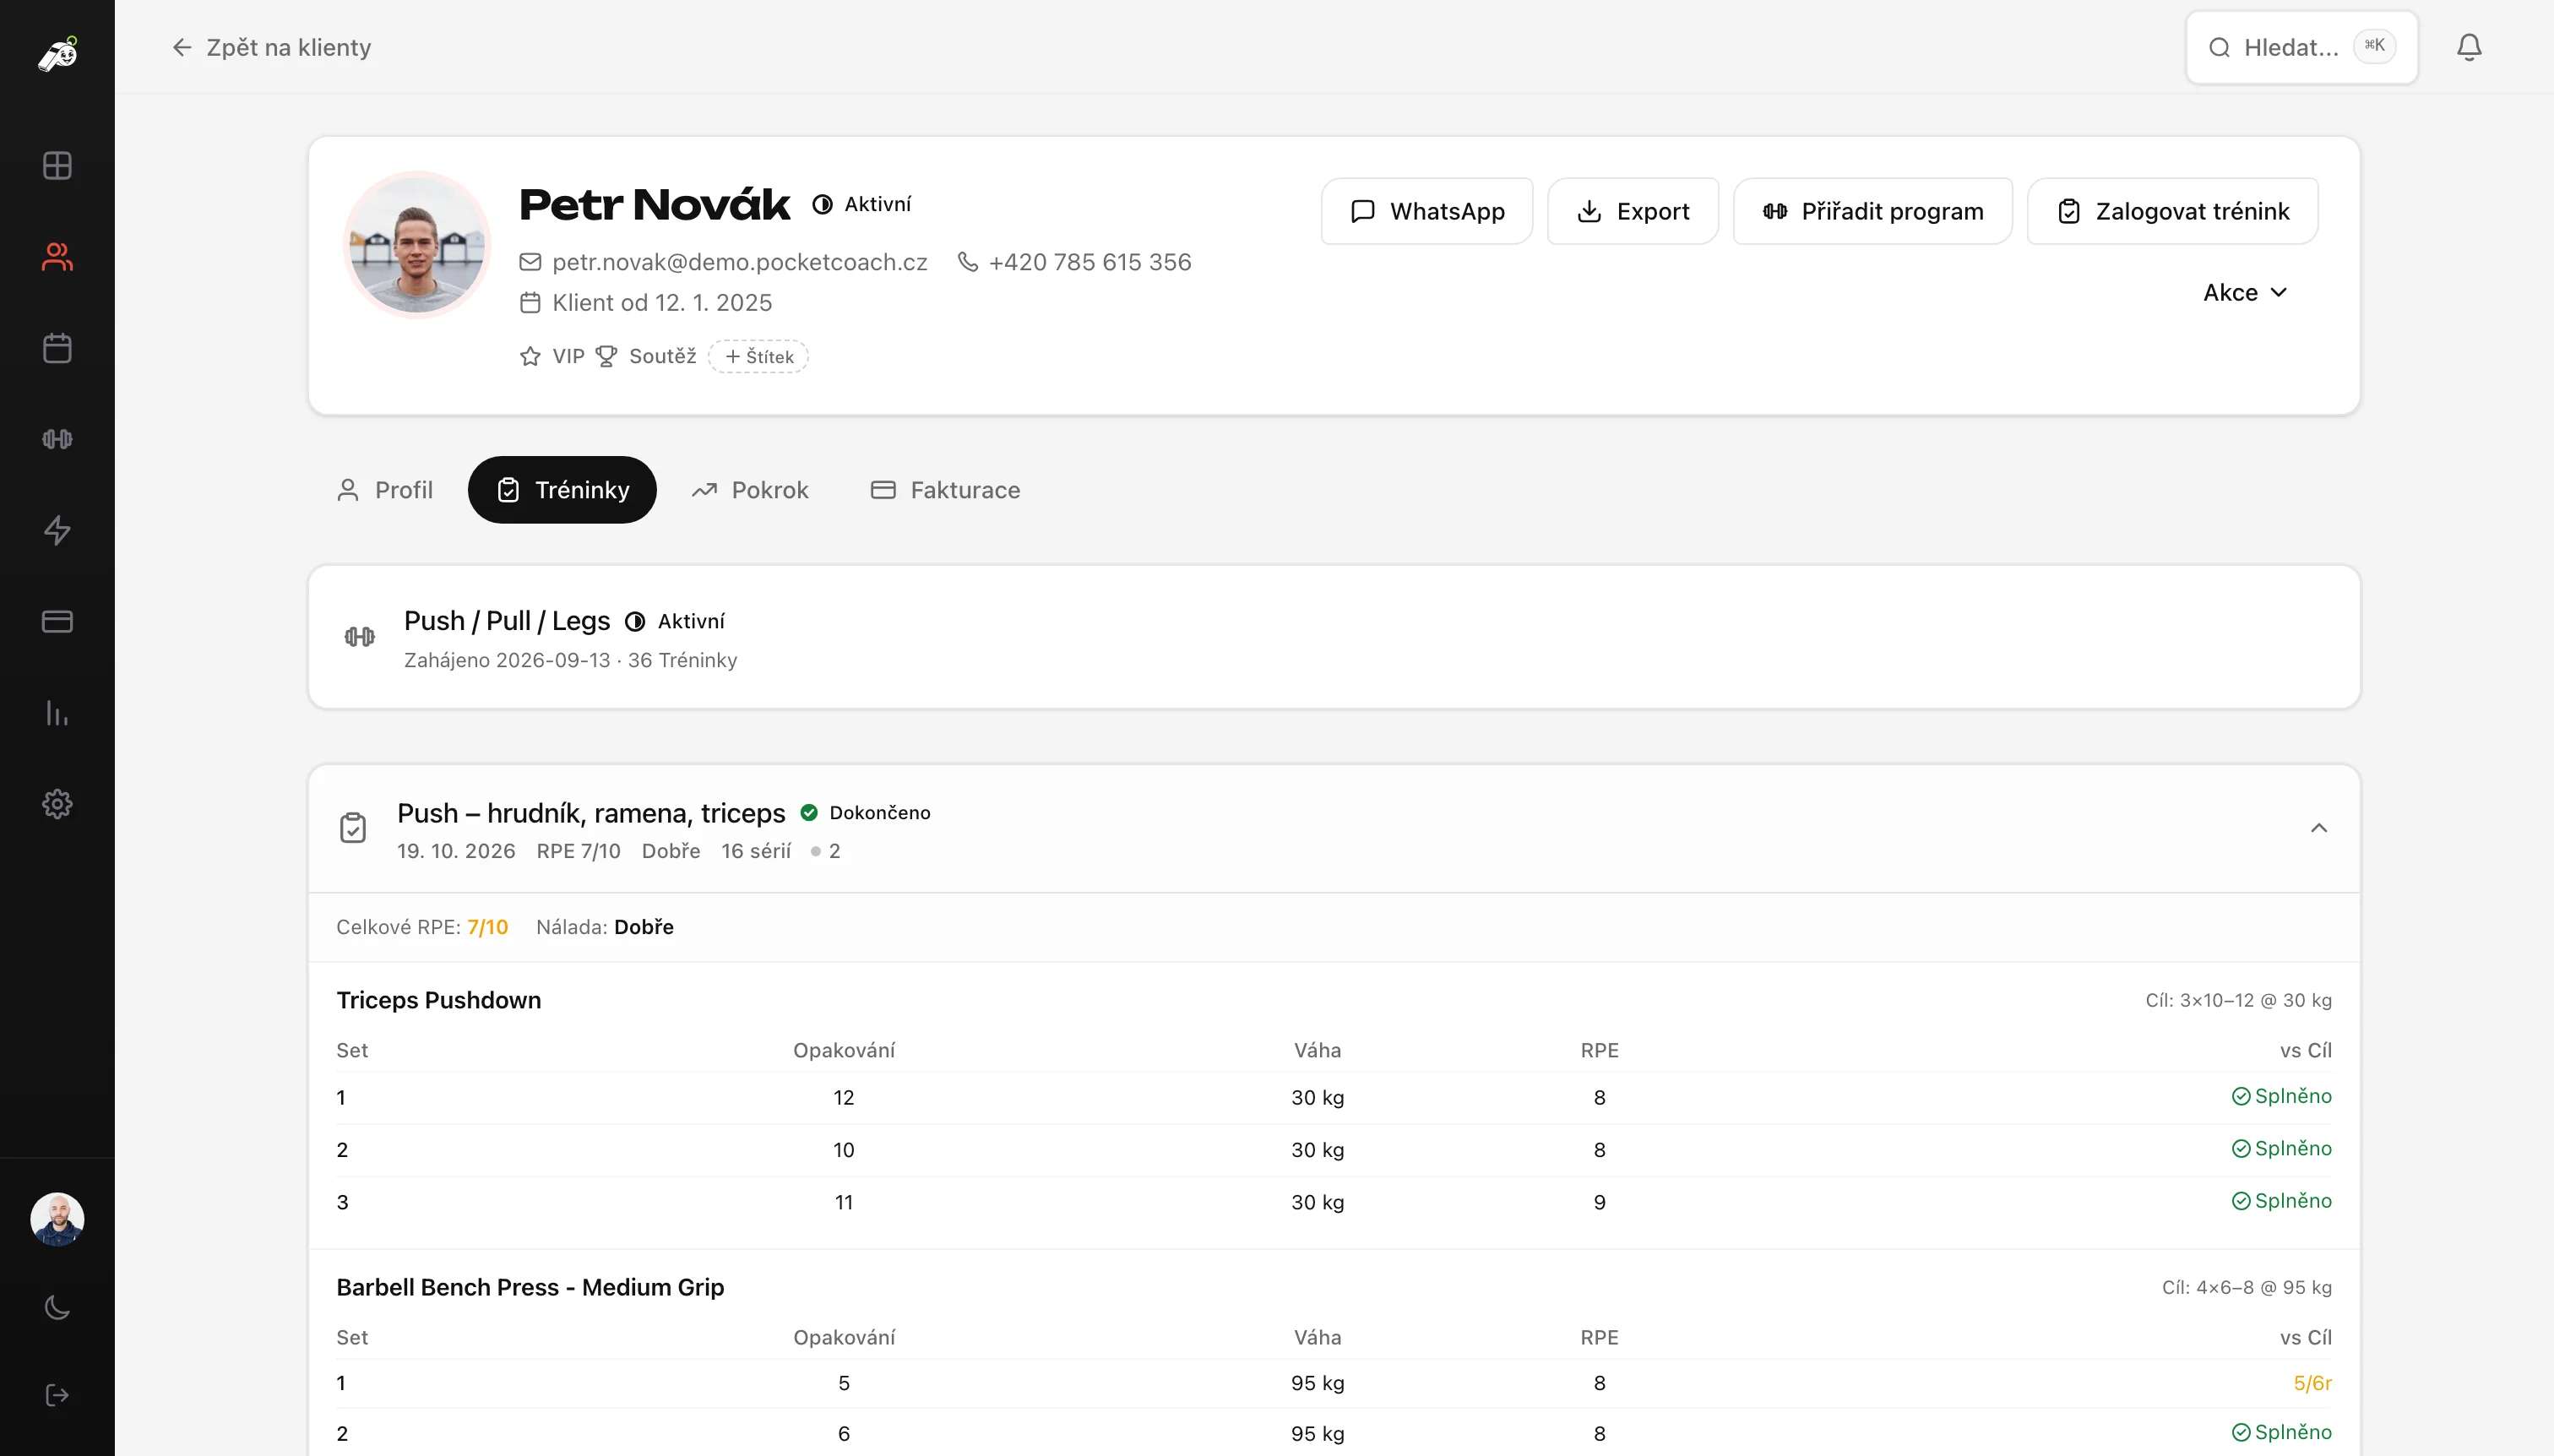
Task: Toggle dark mode moon icon
Action: tap(57, 1307)
